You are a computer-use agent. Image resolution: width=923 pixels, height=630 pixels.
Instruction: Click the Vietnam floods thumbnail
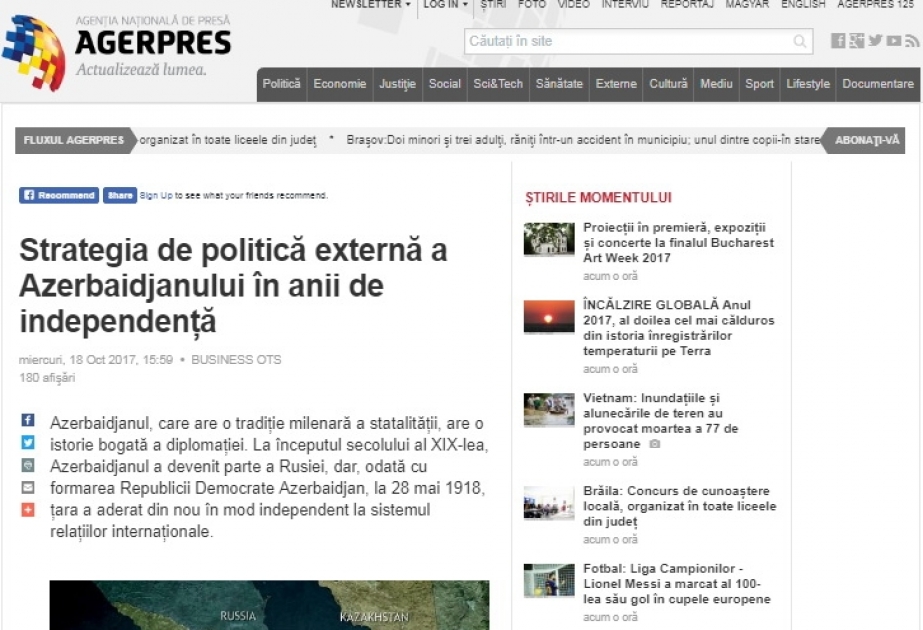tap(549, 410)
